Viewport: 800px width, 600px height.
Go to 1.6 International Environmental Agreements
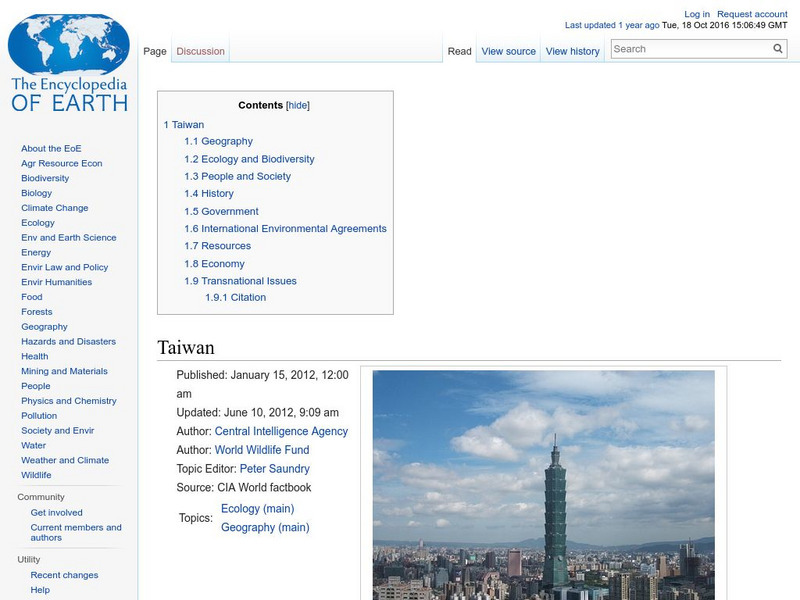285,229
